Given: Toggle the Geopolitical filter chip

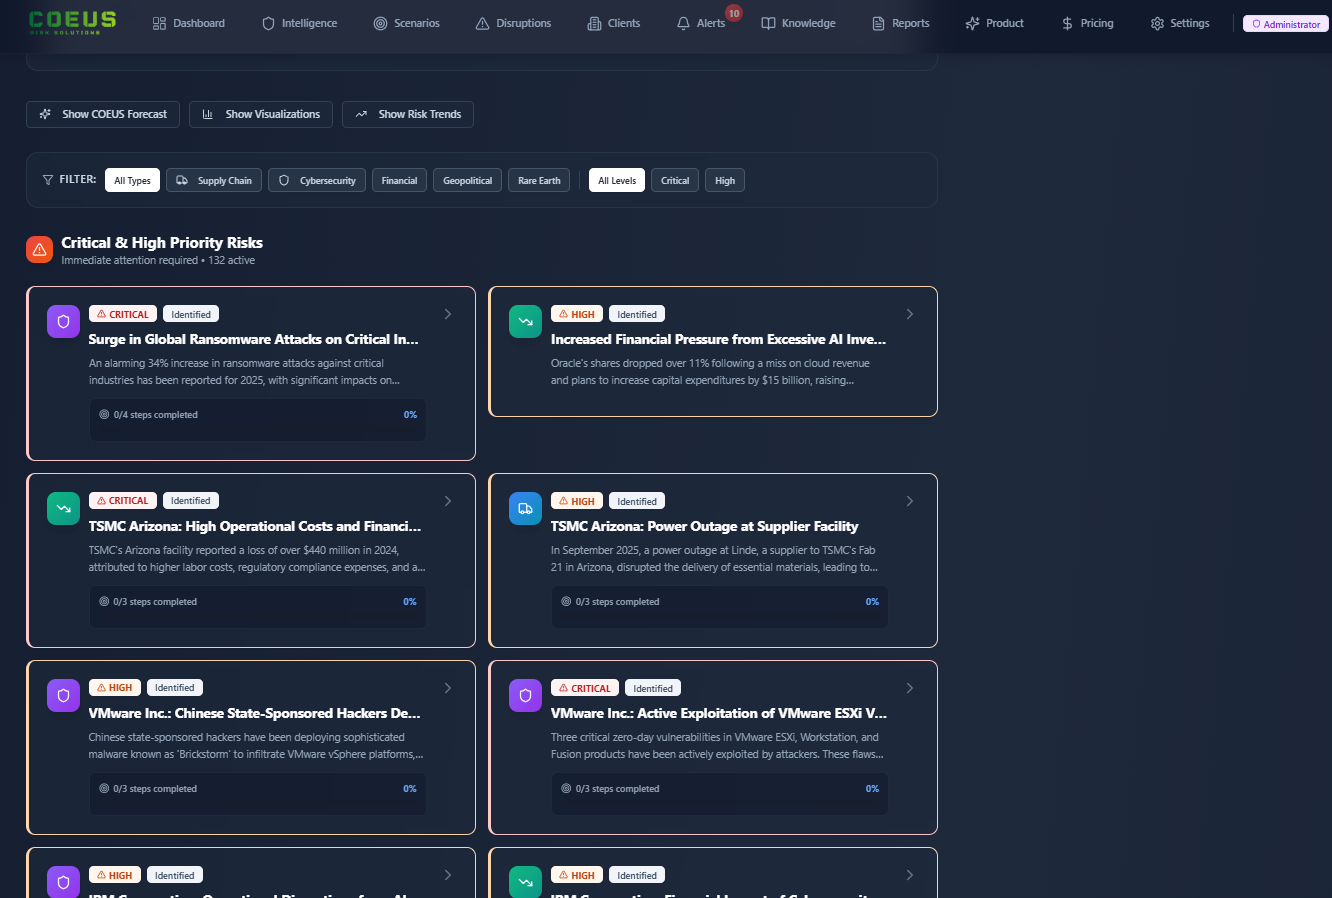Looking at the screenshot, I should pyautogui.click(x=468, y=180).
